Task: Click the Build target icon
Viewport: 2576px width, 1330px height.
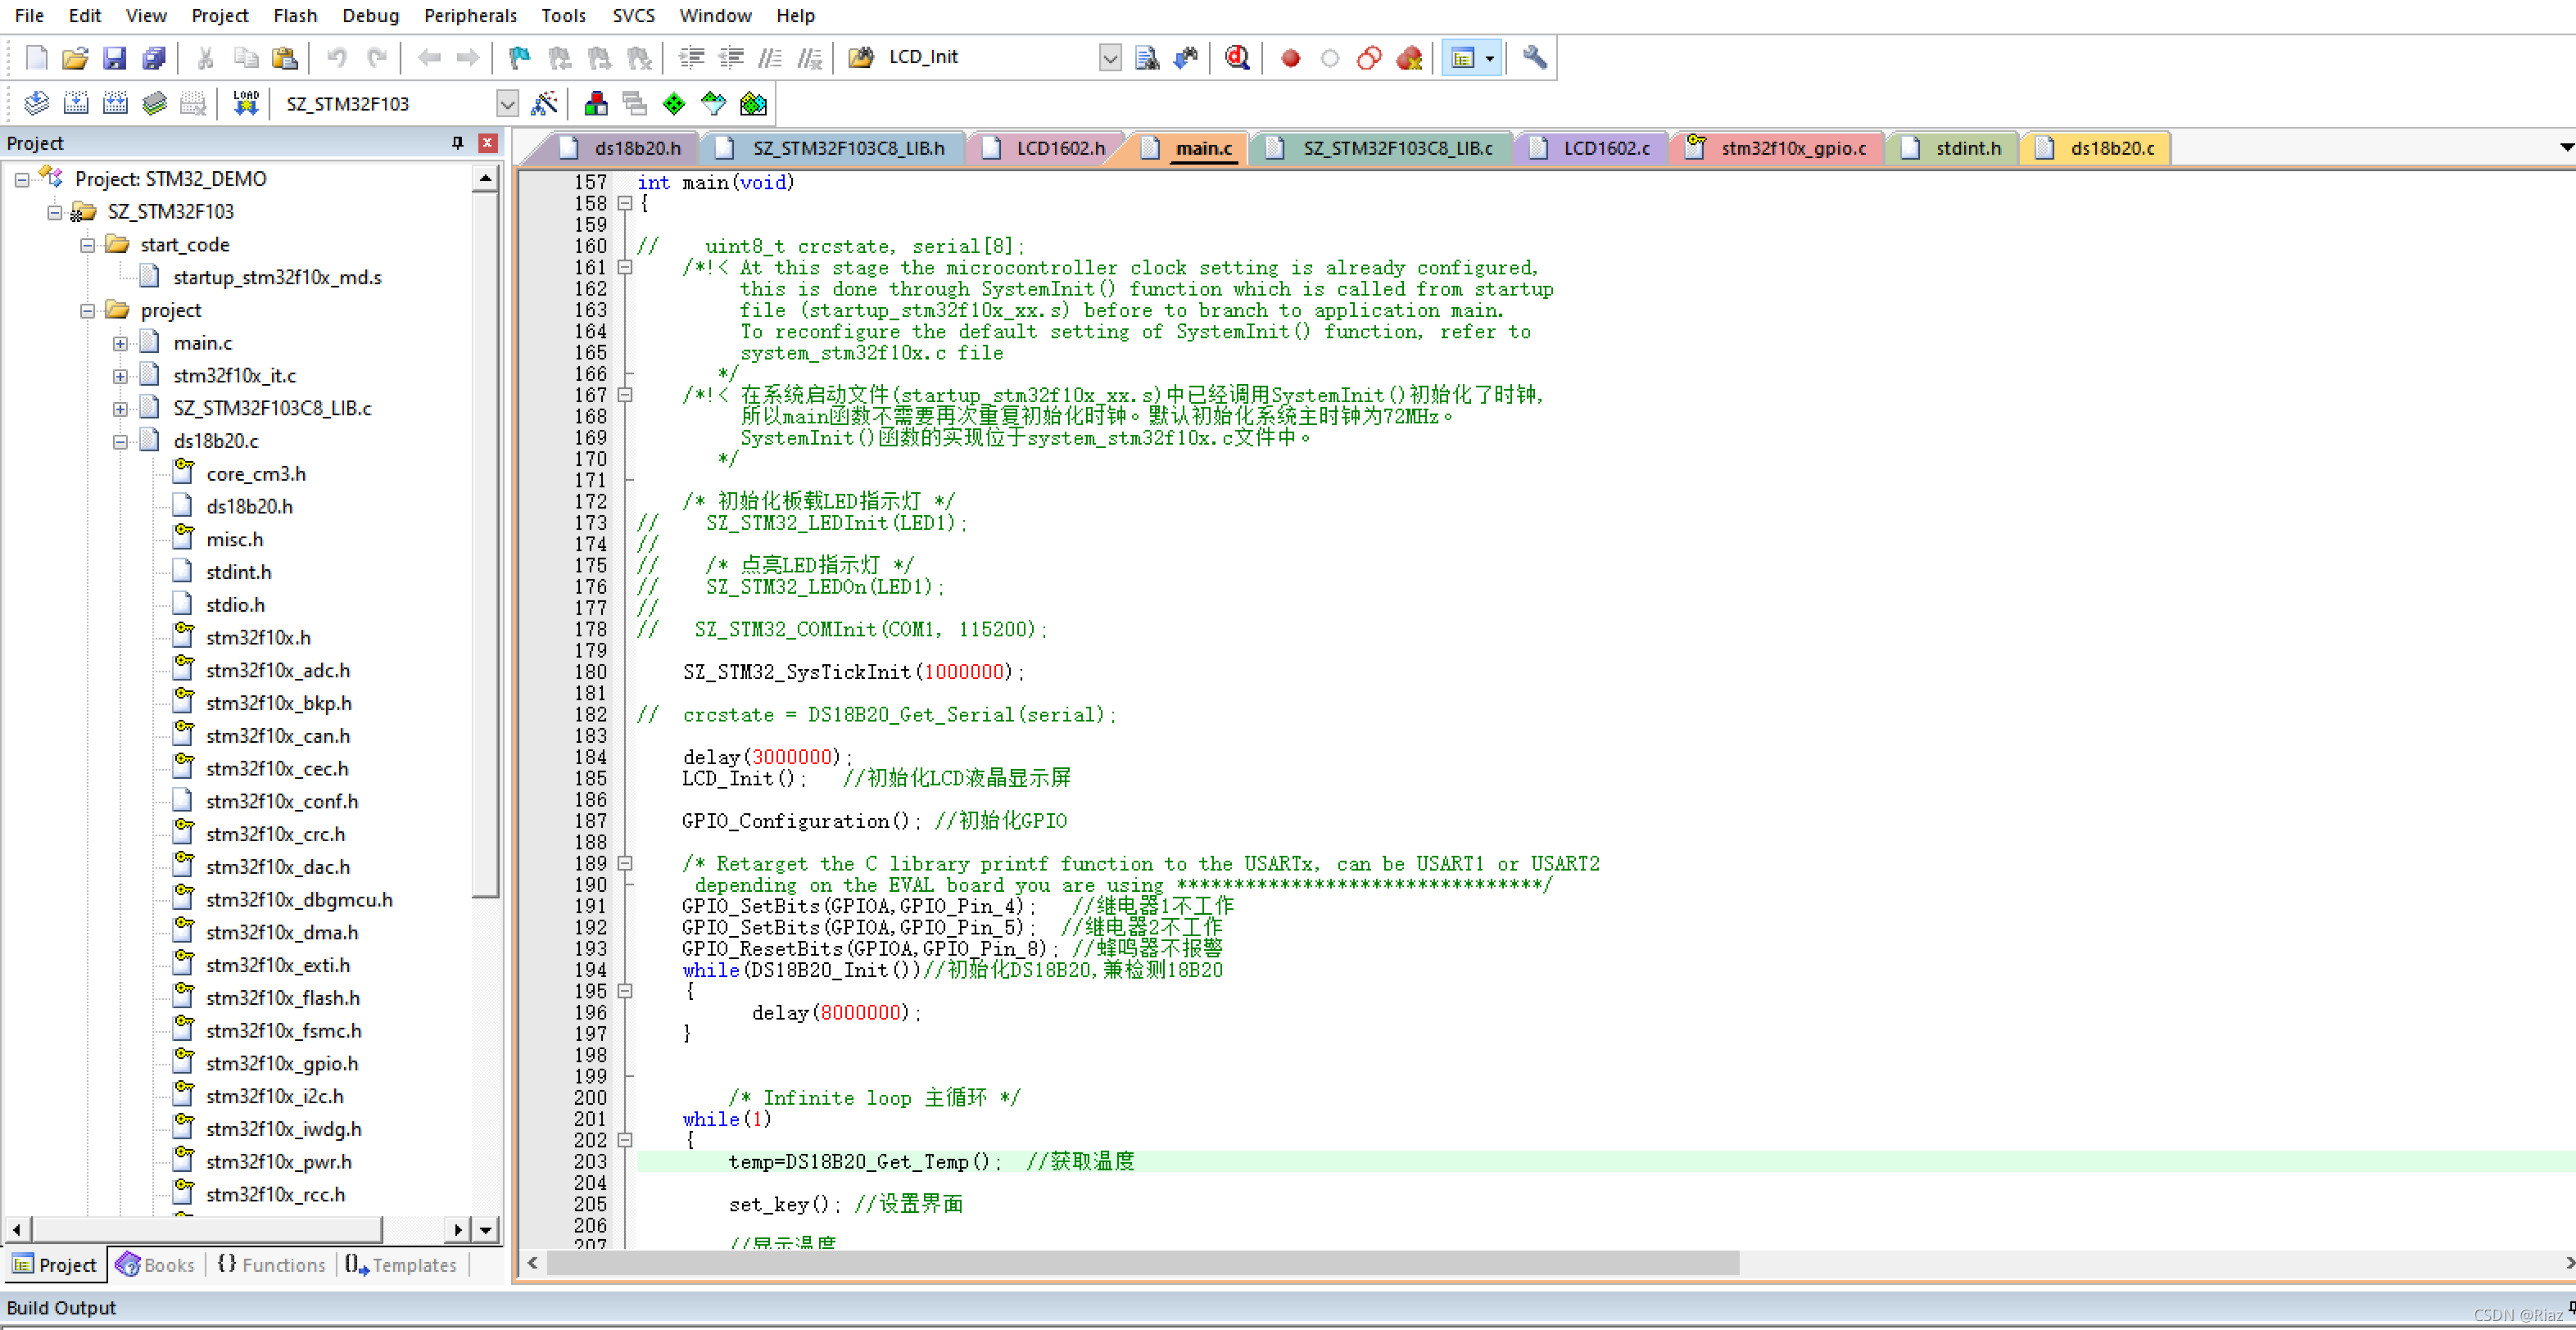Action: 76,103
